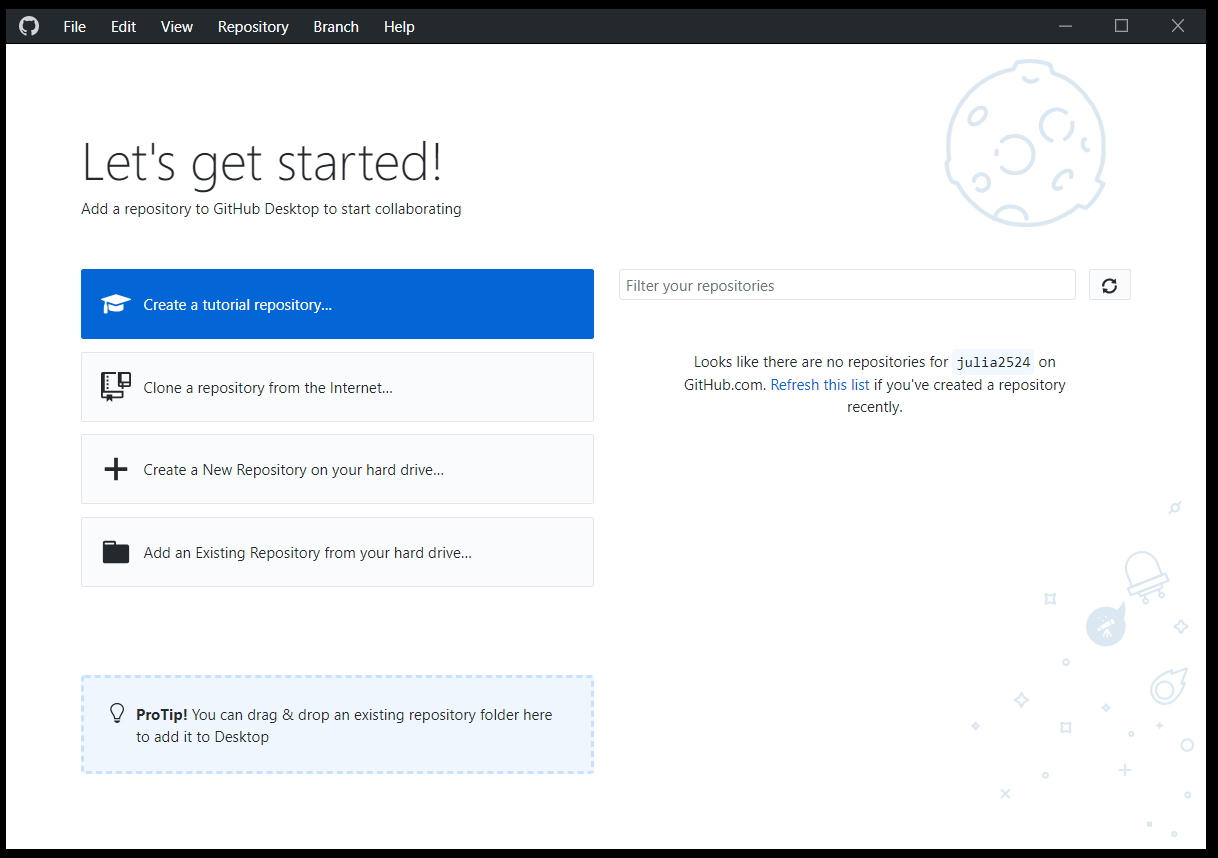Click the plus icon for new repository
This screenshot has width=1218, height=858.
tap(116, 469)
